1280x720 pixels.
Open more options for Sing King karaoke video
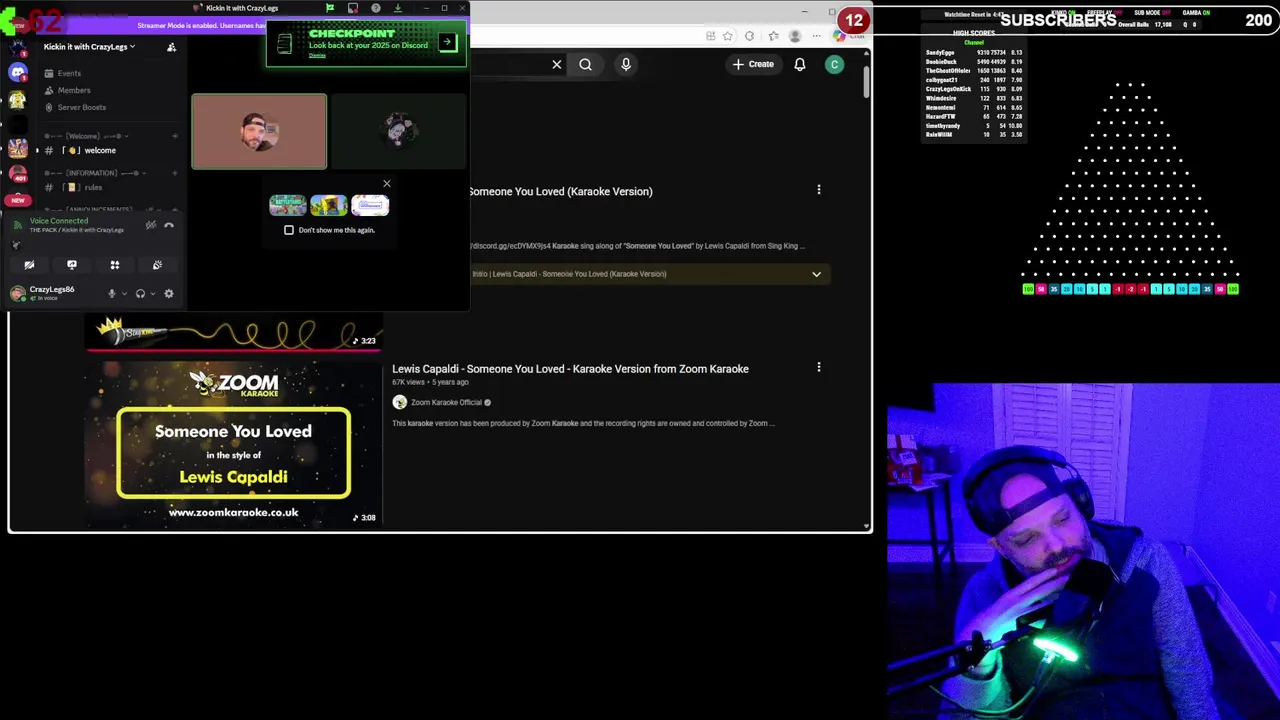(x=819, y=190)
